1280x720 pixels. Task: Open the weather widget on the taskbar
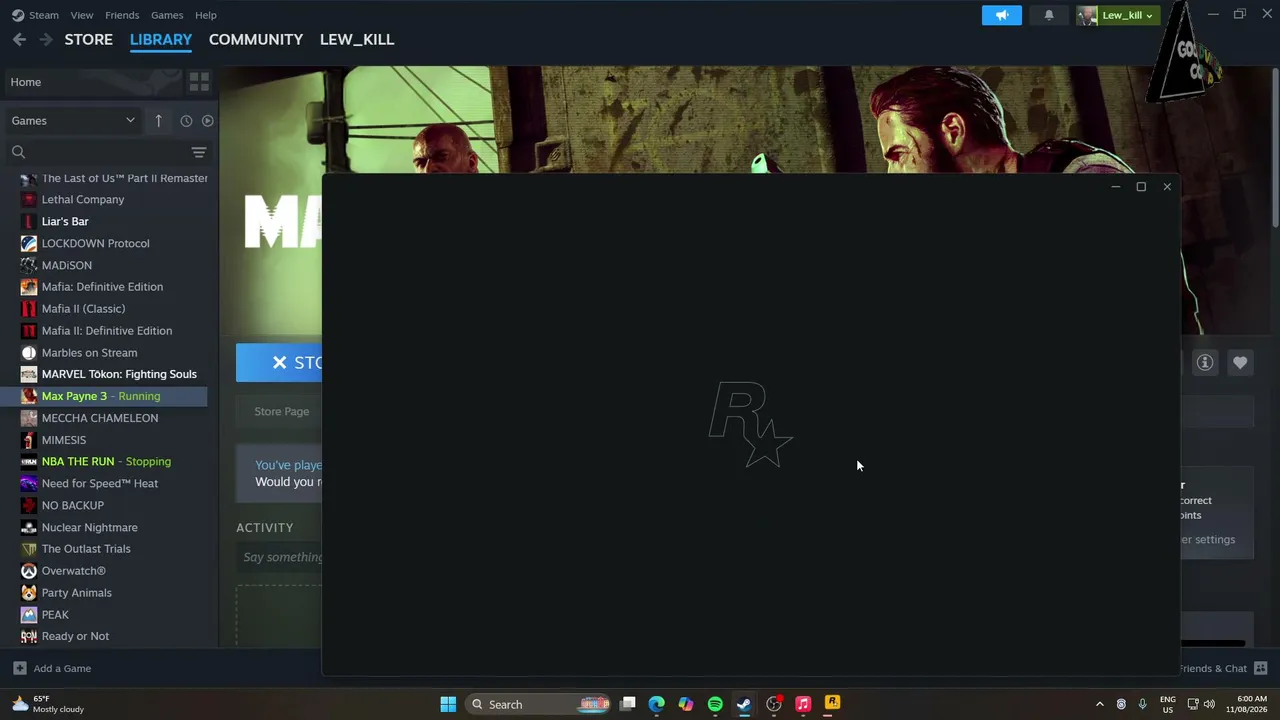47,704
